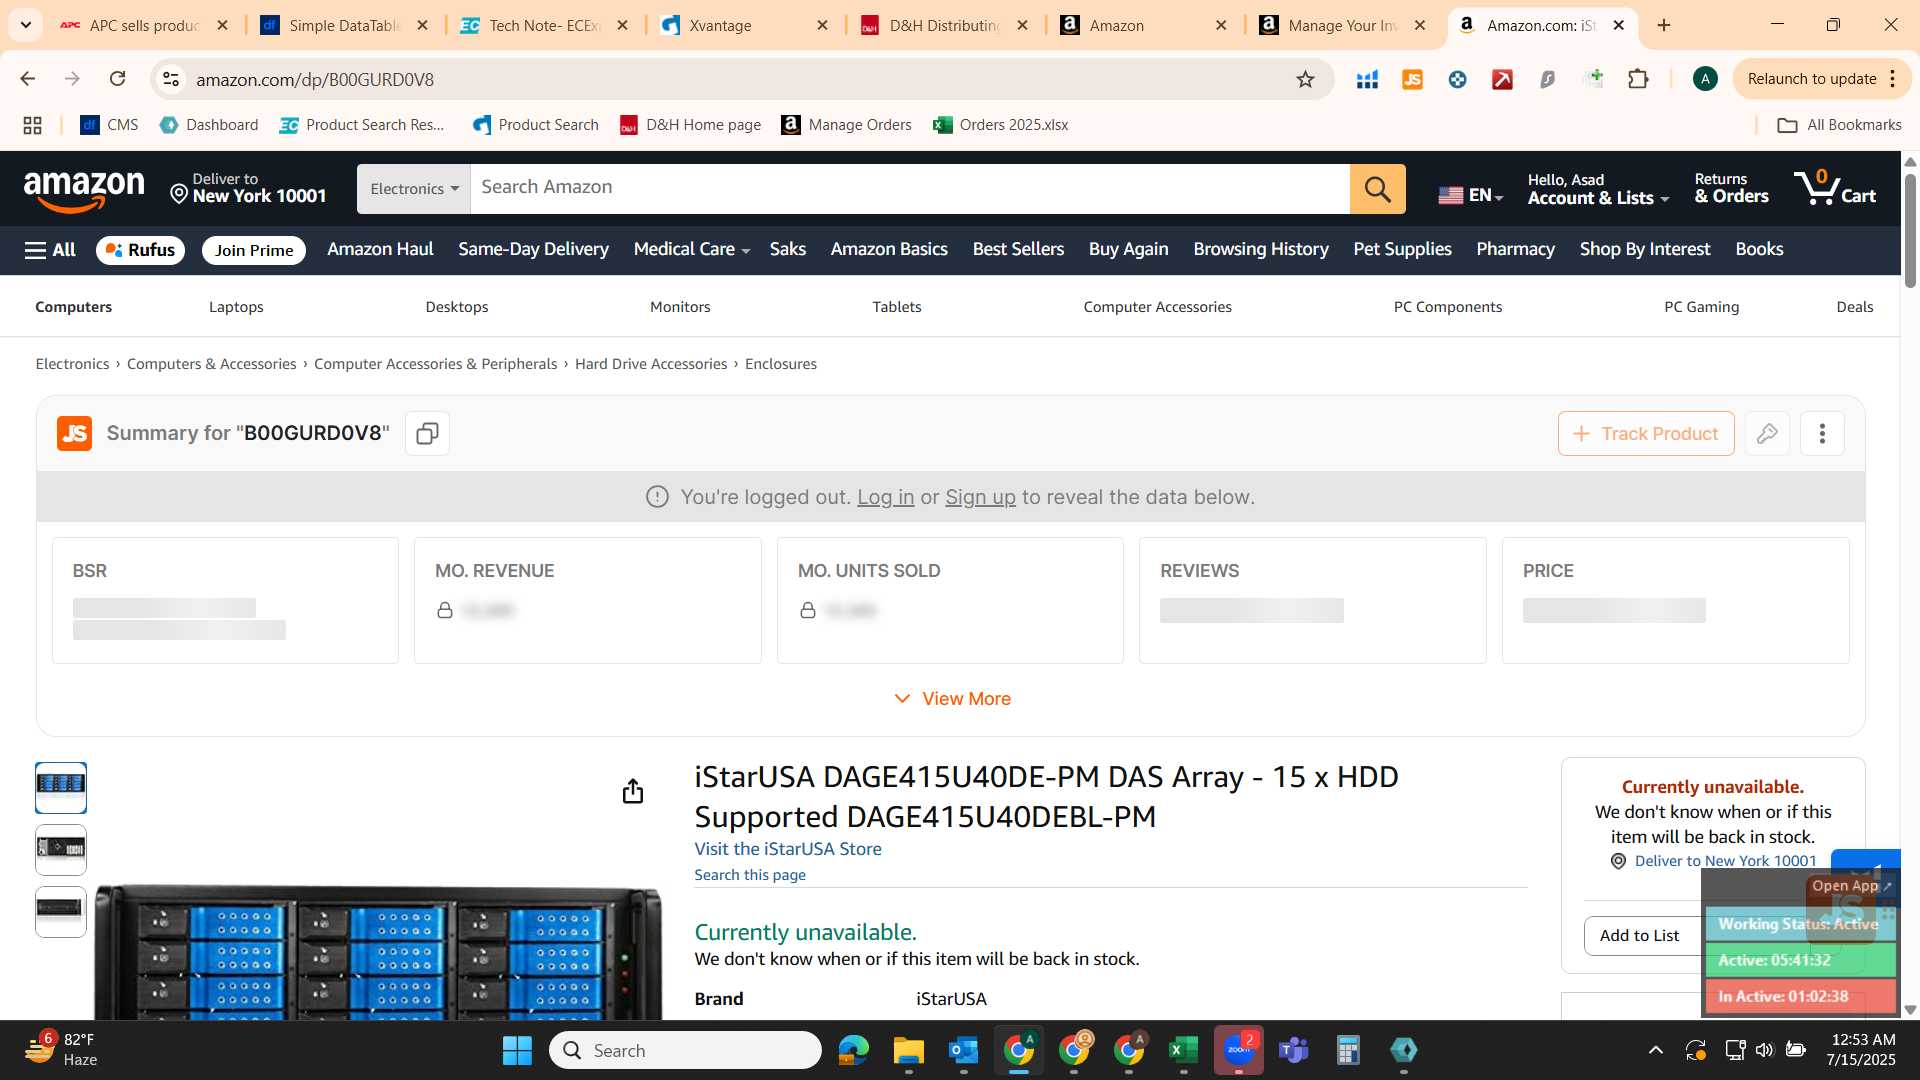Expand Account & Lists menu
The image size is (1920, 1080).
coord(1598,189)
